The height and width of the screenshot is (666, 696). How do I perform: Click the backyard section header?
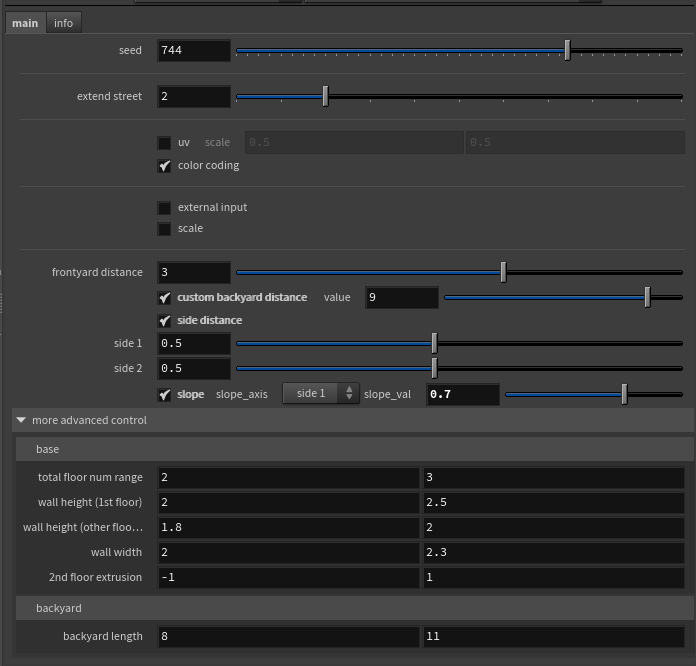coord(354,608)
